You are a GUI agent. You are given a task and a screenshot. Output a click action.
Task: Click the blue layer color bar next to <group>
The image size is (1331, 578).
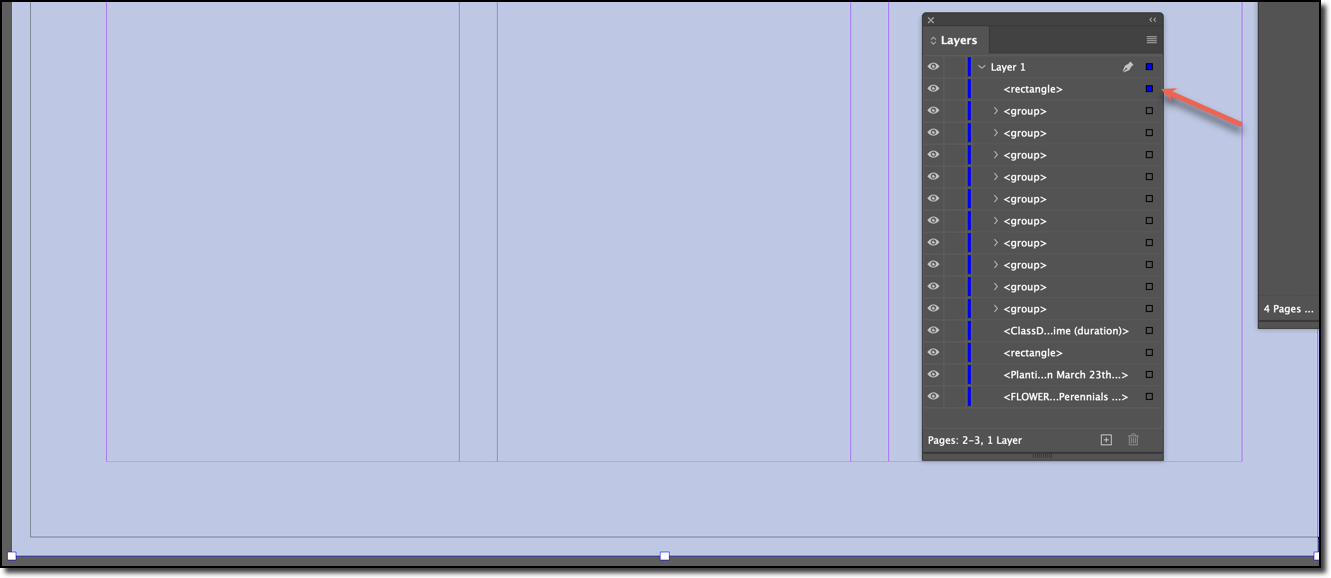(x=968, y=110)
